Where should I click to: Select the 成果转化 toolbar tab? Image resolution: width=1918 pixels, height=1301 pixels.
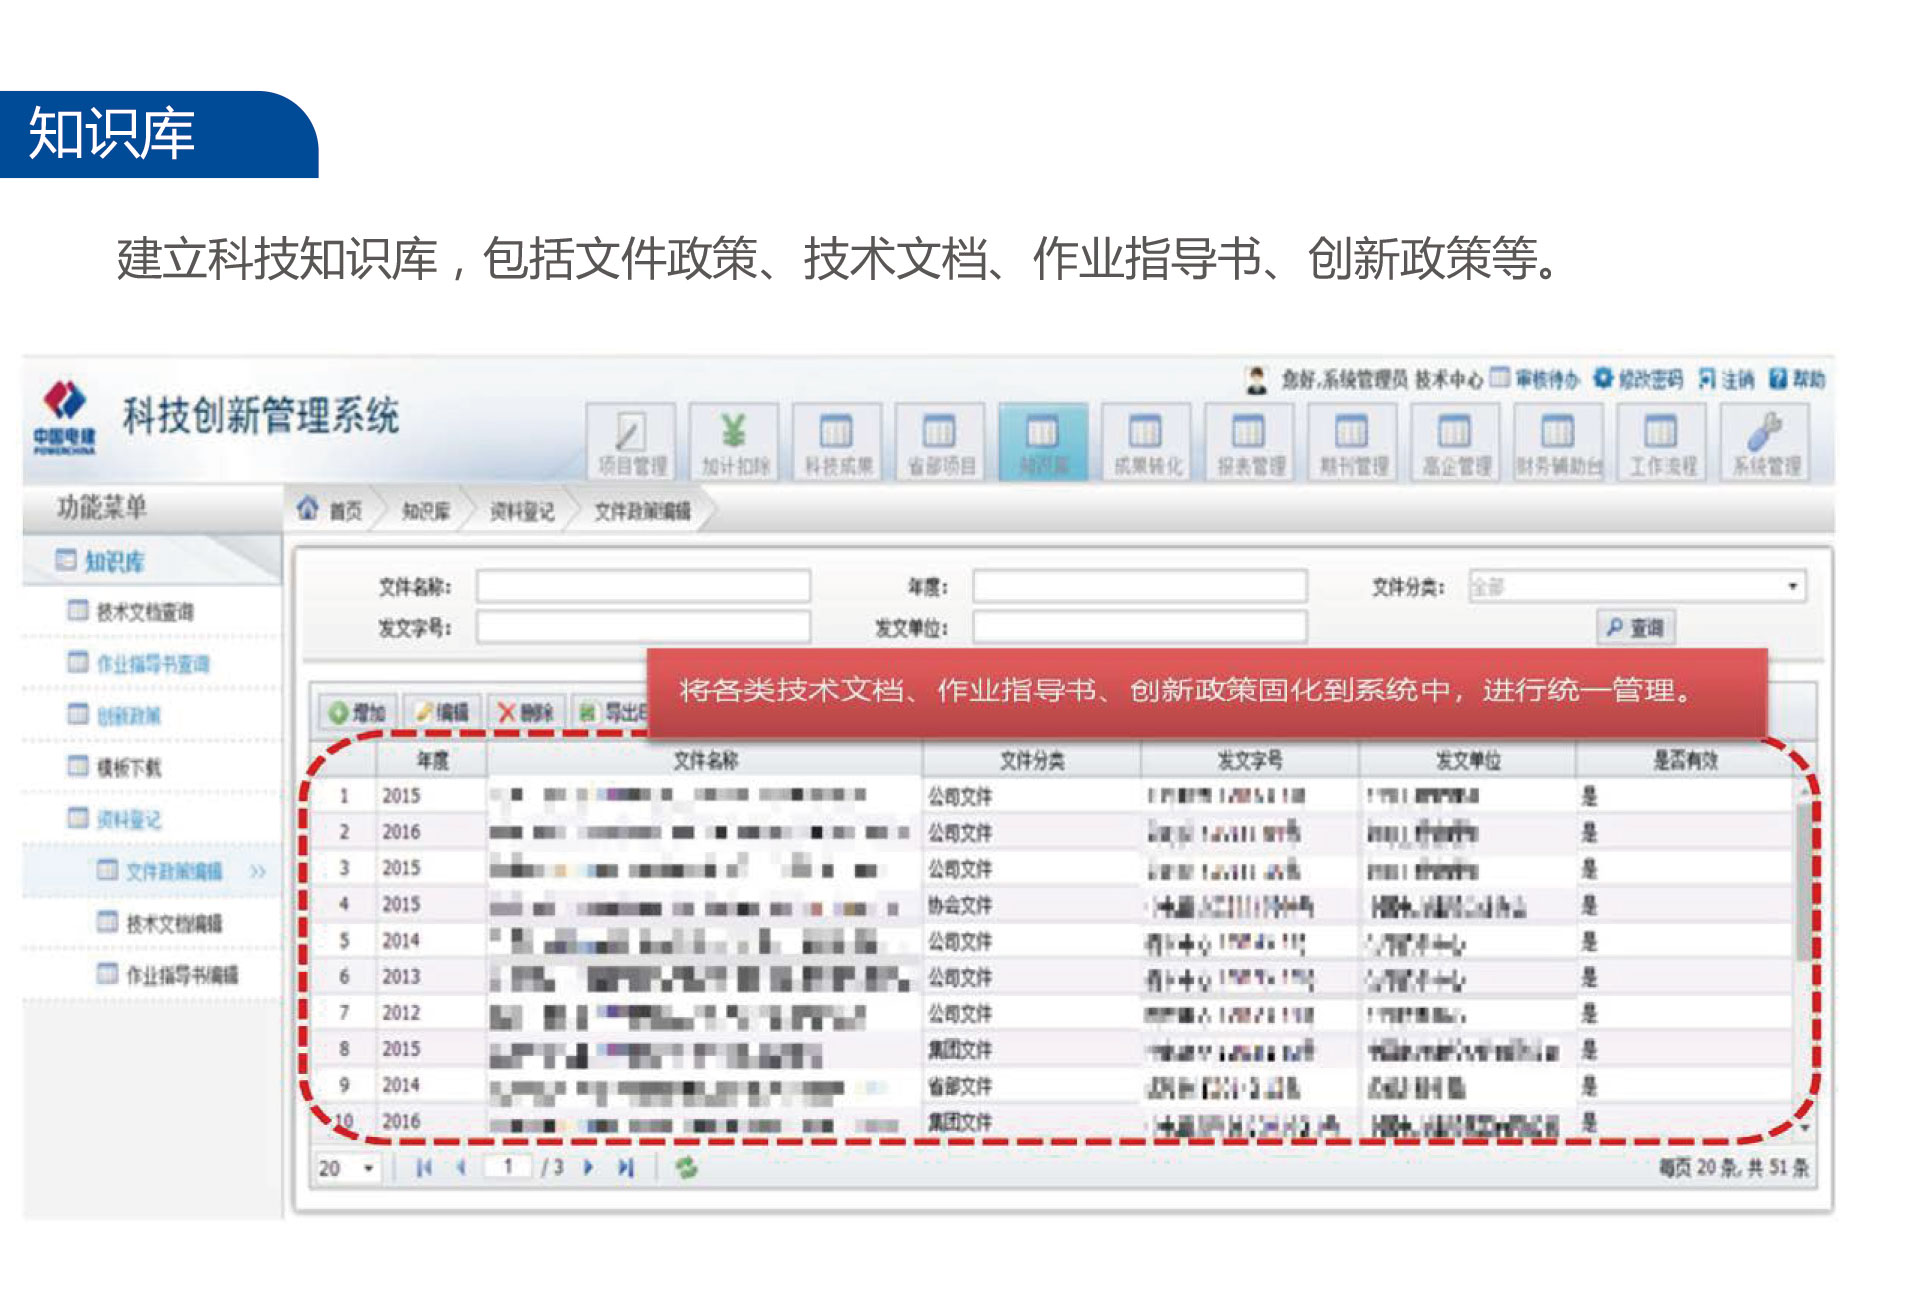click(x=1146, y=442)
